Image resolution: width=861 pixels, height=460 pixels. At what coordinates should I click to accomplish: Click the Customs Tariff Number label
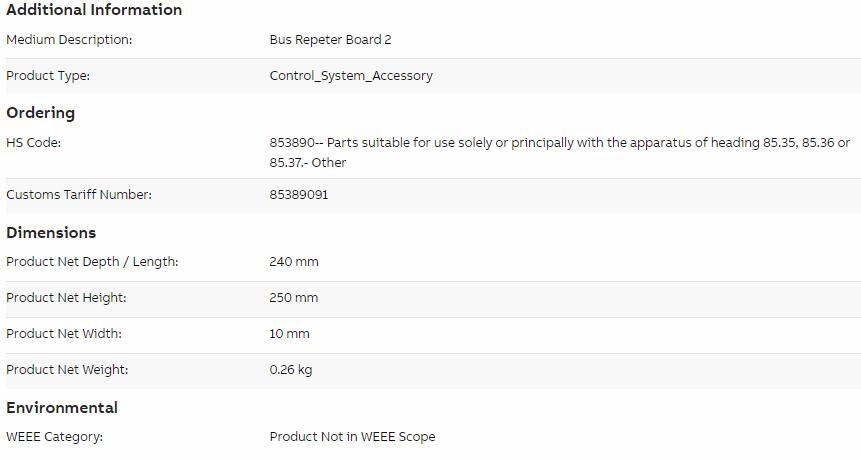coord(79,195)
